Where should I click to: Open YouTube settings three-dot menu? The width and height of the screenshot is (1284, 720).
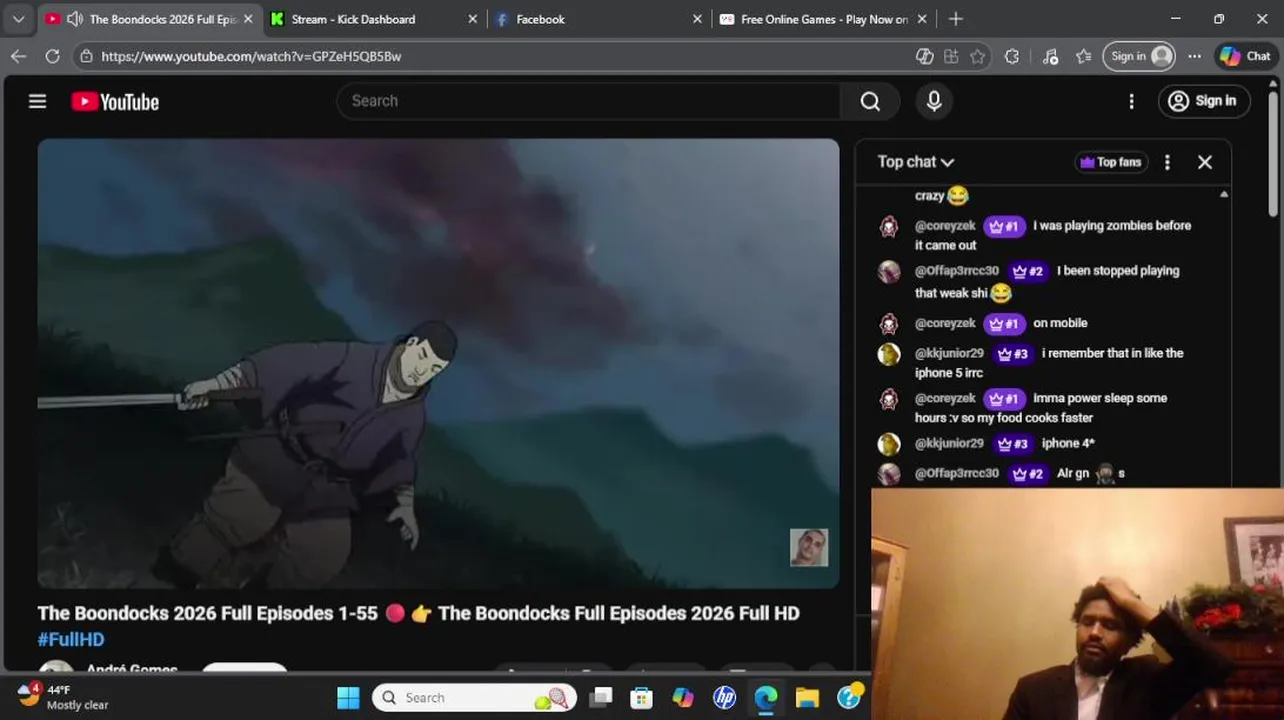coord(1131,101)
